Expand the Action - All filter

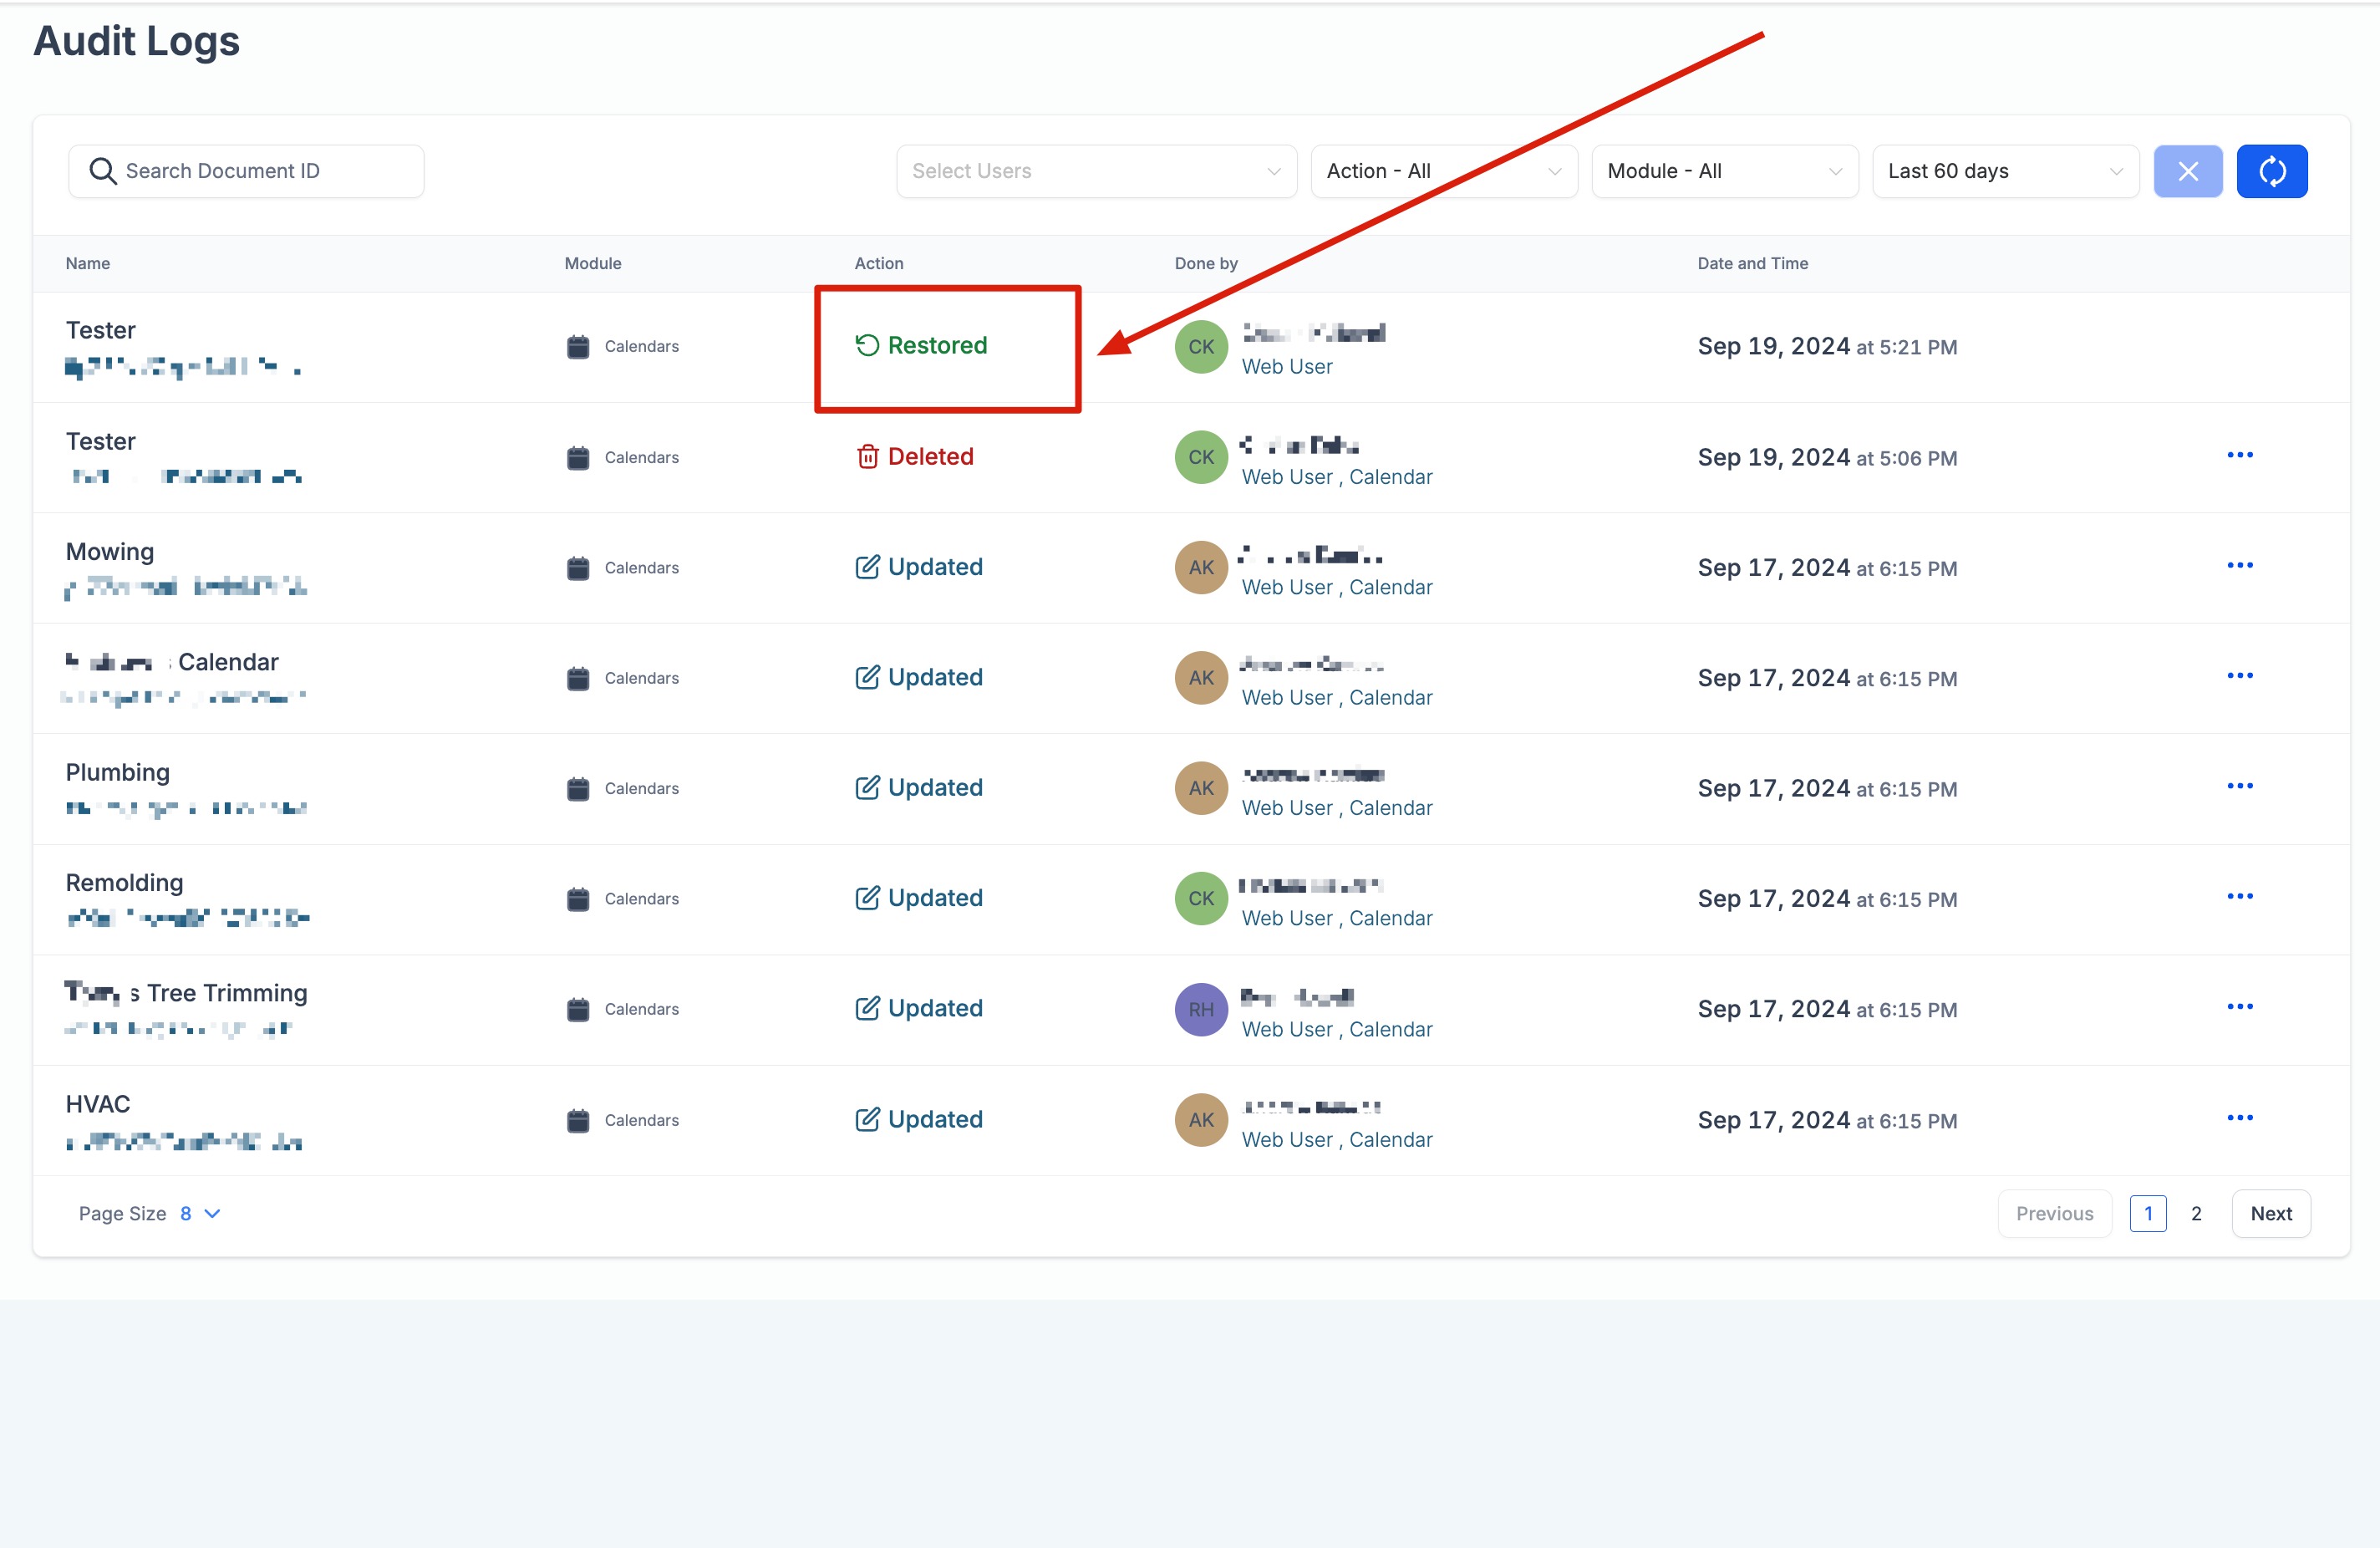pyautogui.click(x=1443, y=171)
